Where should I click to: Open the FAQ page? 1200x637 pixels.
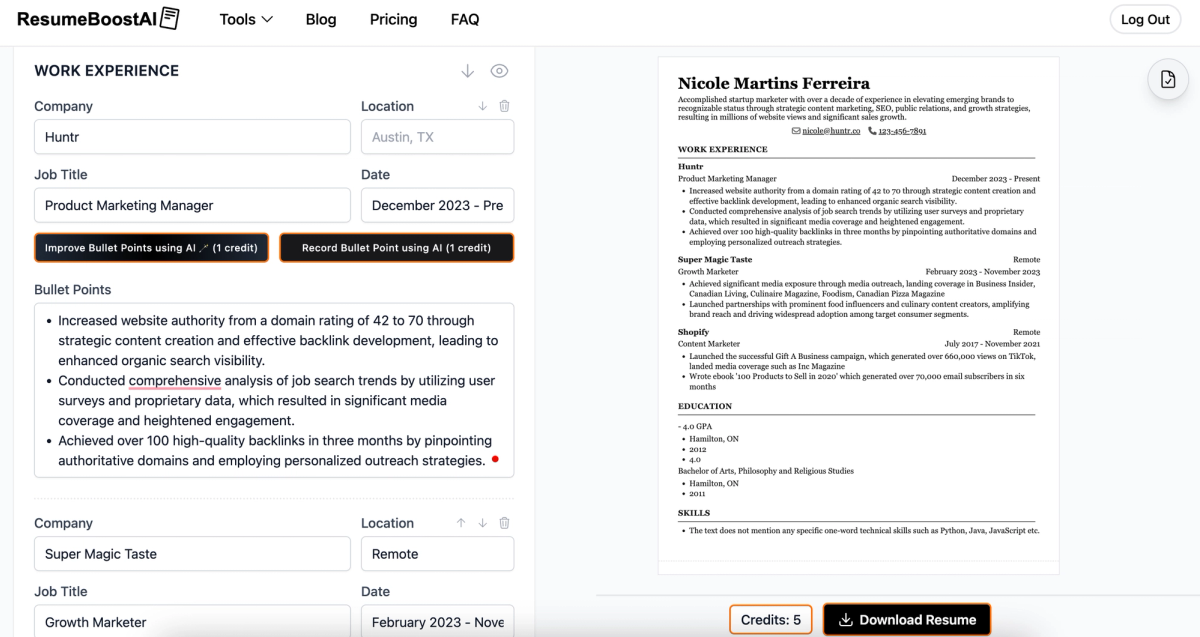tap(465, 19)
